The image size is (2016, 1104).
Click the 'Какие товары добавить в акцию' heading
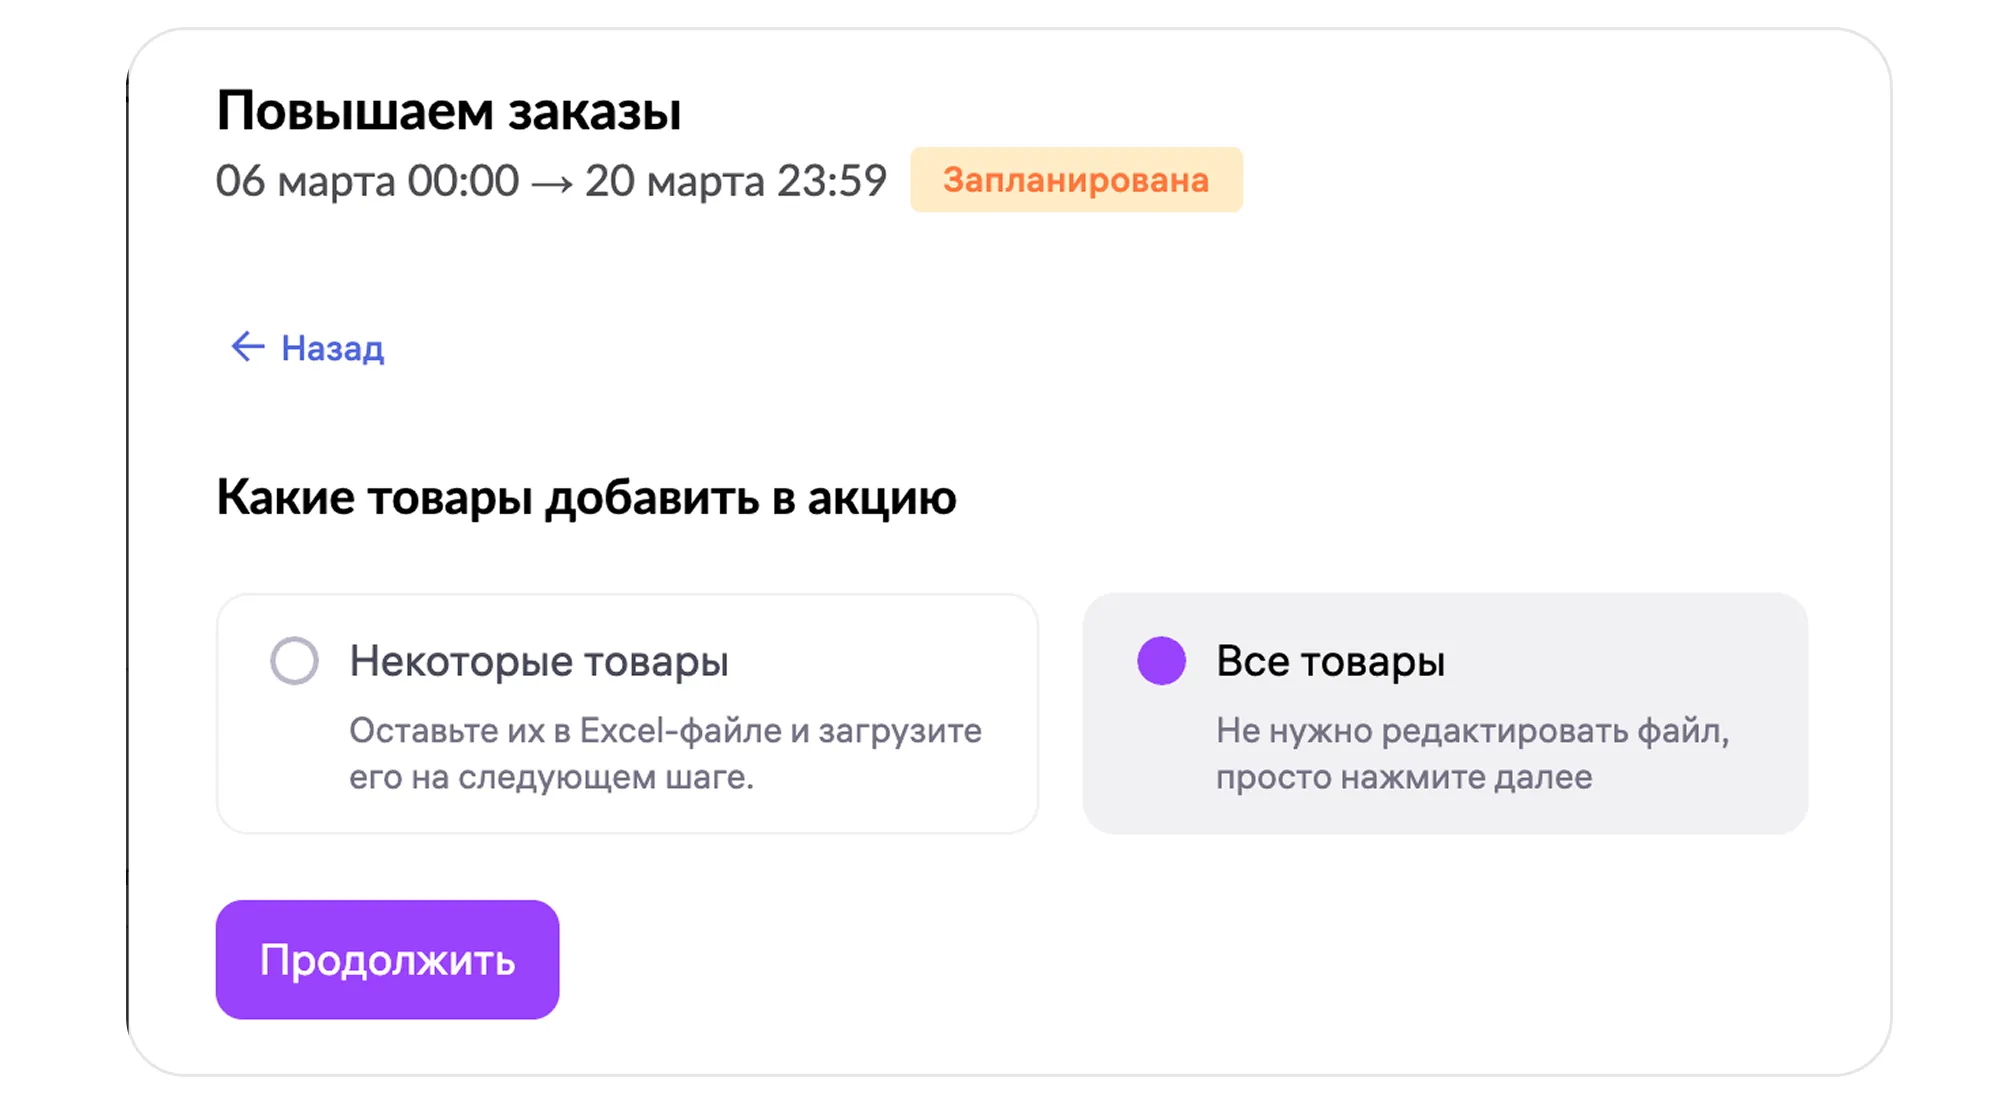586,497
